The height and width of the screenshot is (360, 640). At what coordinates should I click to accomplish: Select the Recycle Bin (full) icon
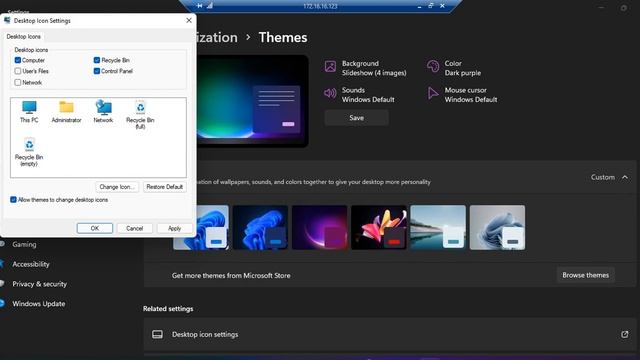coord(140,115)
